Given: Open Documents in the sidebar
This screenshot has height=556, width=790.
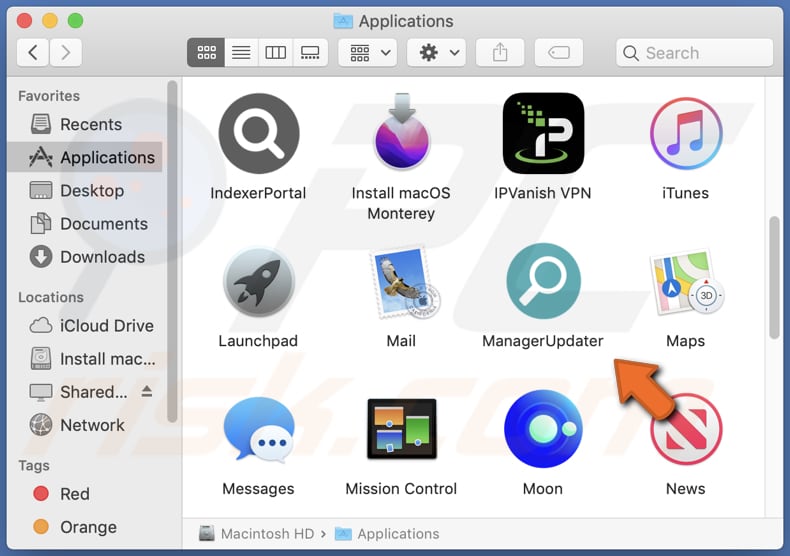Looking at the screenshot, I should (85, 224).
